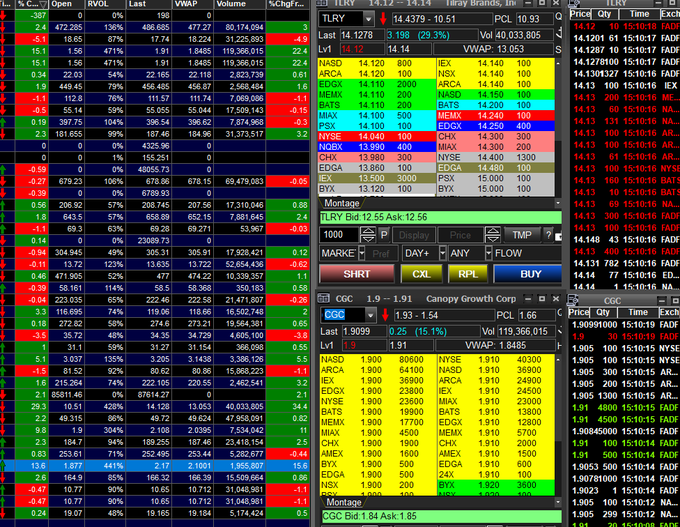Click the red down arrow beside CGC symbol
This screenshot has height=527, width=680.
382,314
